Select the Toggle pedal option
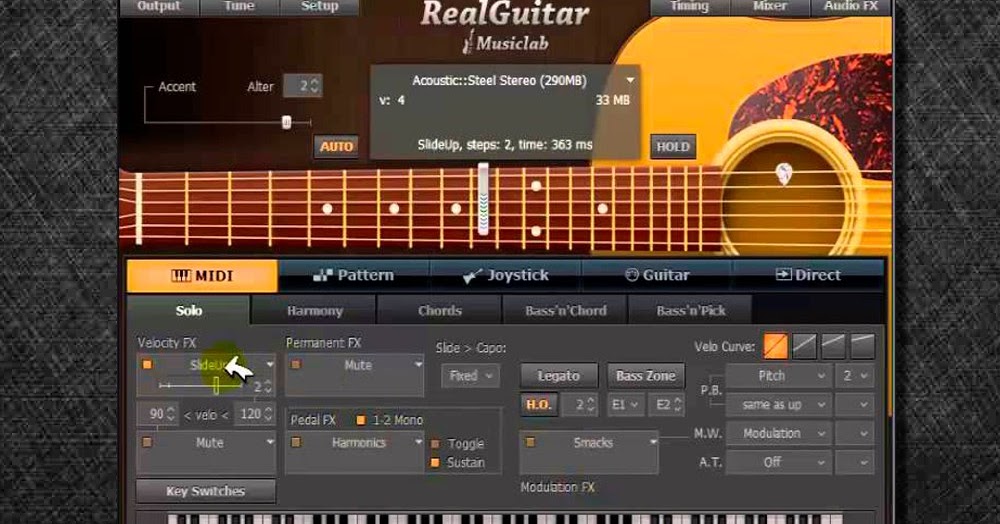This screenshot has width=1000, height=524. click(x=436, y=444)
